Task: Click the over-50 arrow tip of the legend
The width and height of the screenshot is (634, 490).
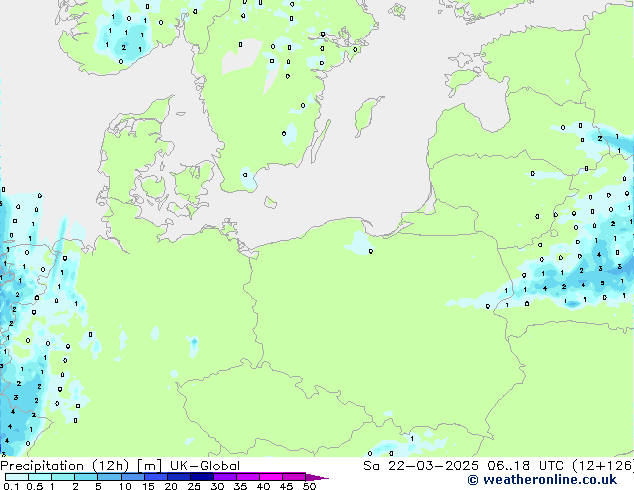Action: pyautogui.click(x=317, y=477)
